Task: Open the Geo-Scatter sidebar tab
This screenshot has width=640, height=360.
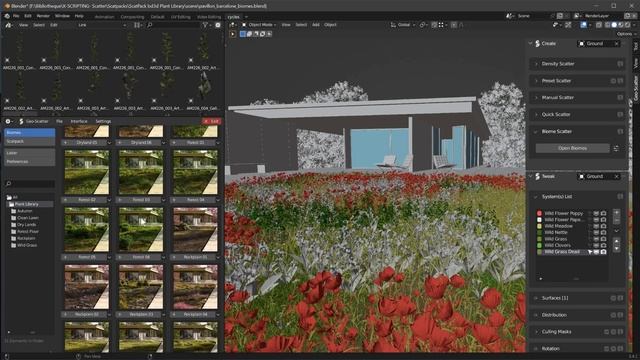Action: (636, 88)
